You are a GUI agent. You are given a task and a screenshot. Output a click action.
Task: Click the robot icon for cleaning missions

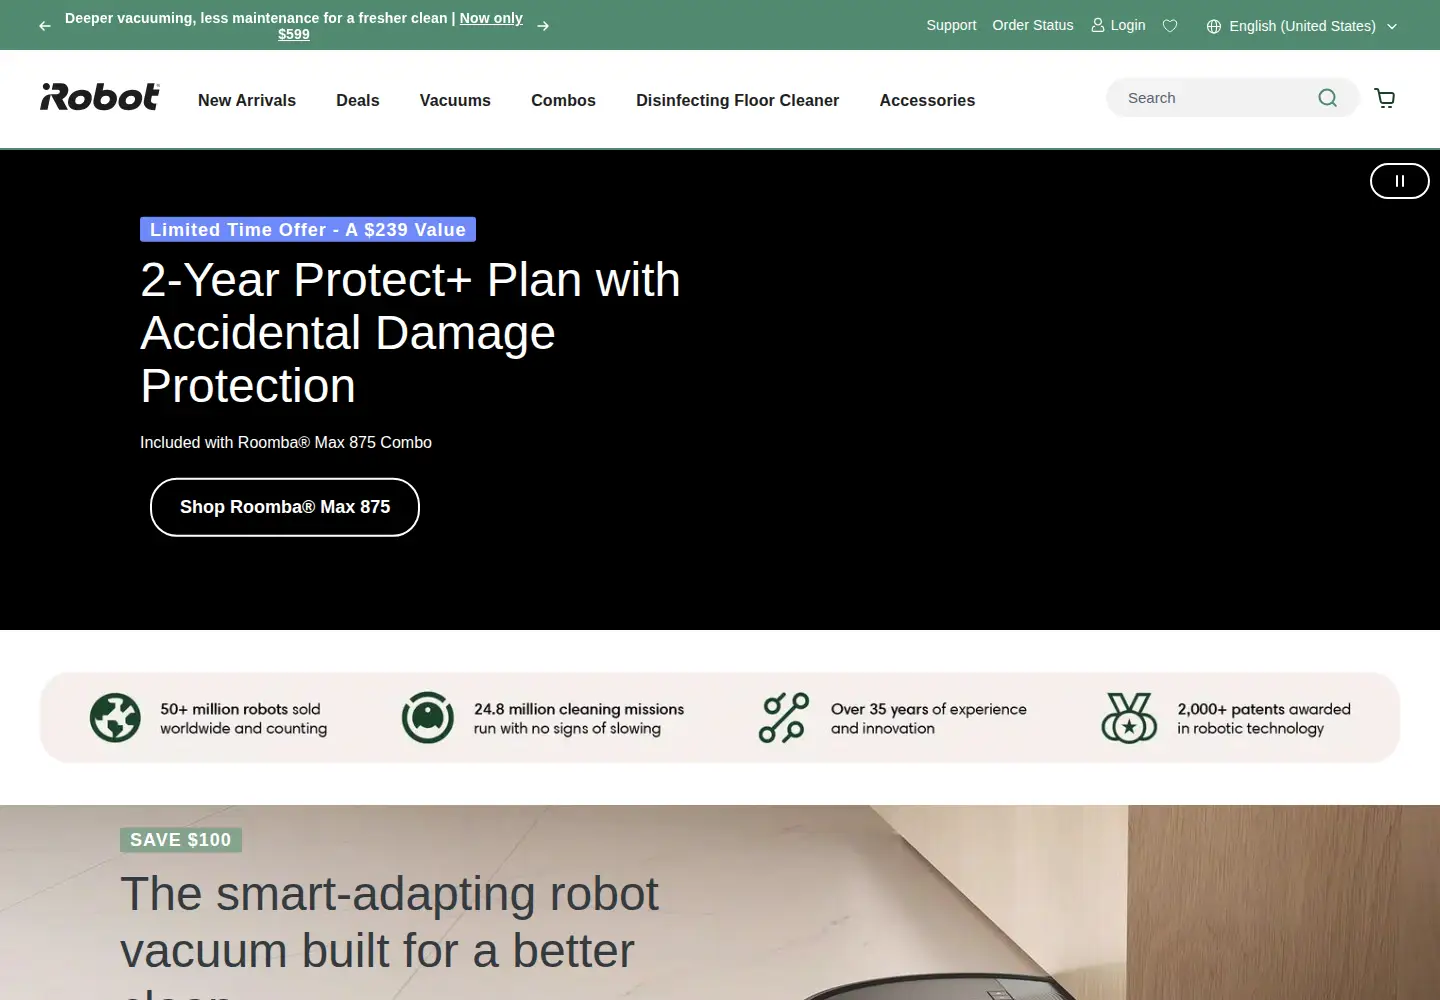pos(428,717)
